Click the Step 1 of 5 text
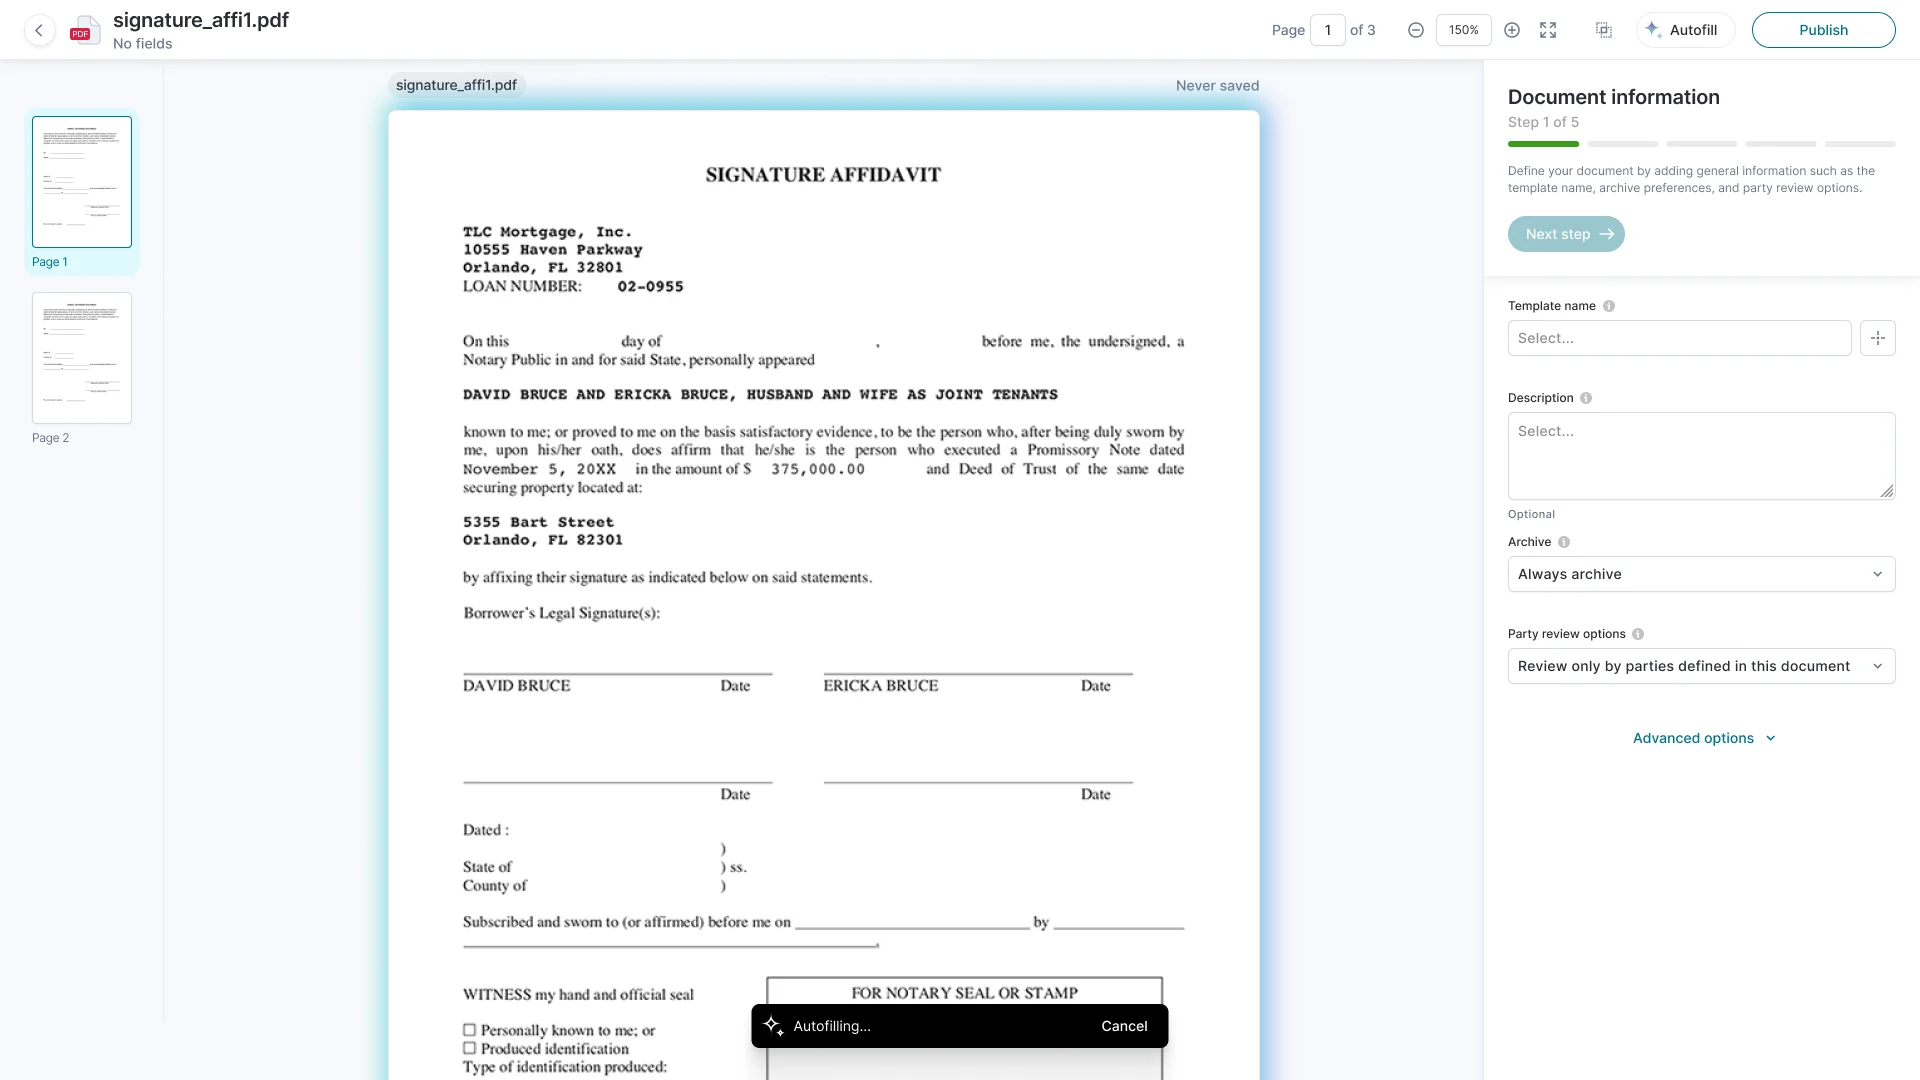The width and height of the screenshot is (1920, 1080). click(1543, 122)
